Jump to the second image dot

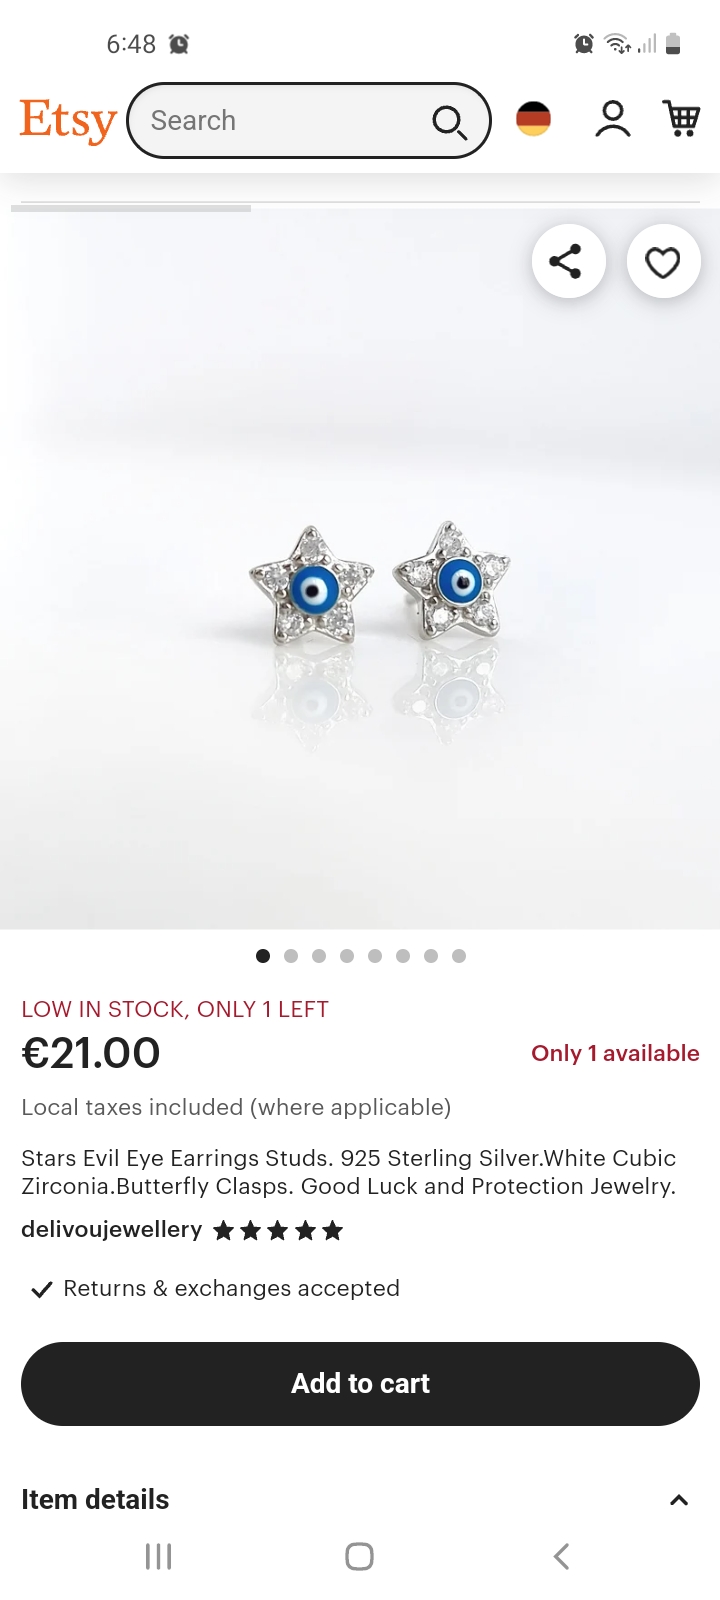[x=291, y=956]
